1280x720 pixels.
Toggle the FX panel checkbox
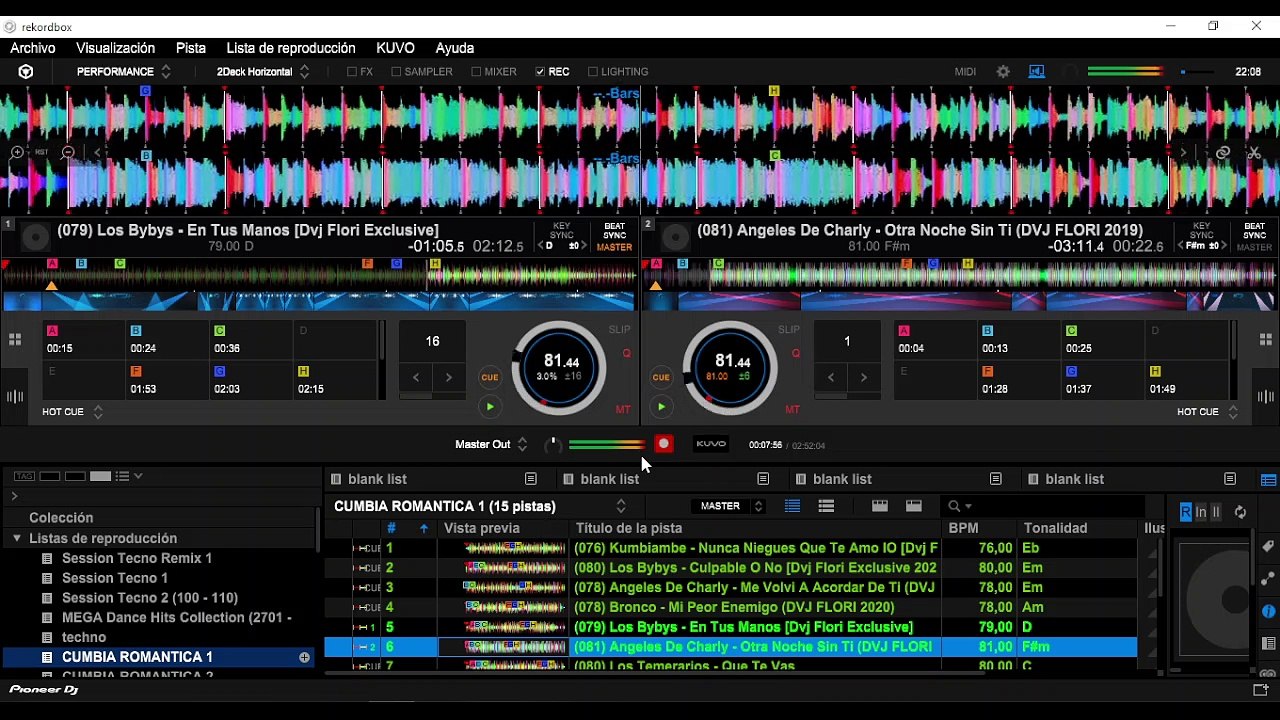[x=352, y=72]
